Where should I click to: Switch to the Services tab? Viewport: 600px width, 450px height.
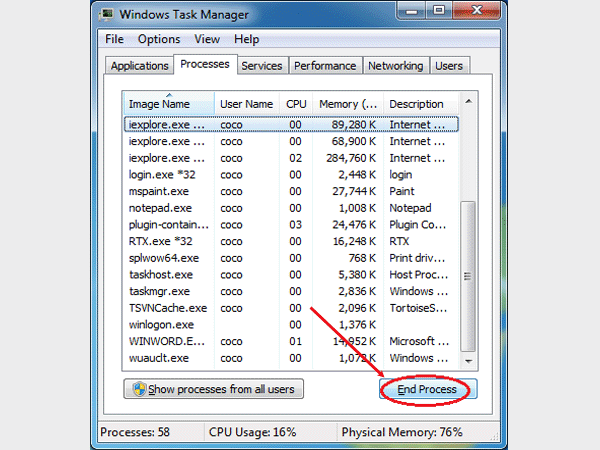262,66
